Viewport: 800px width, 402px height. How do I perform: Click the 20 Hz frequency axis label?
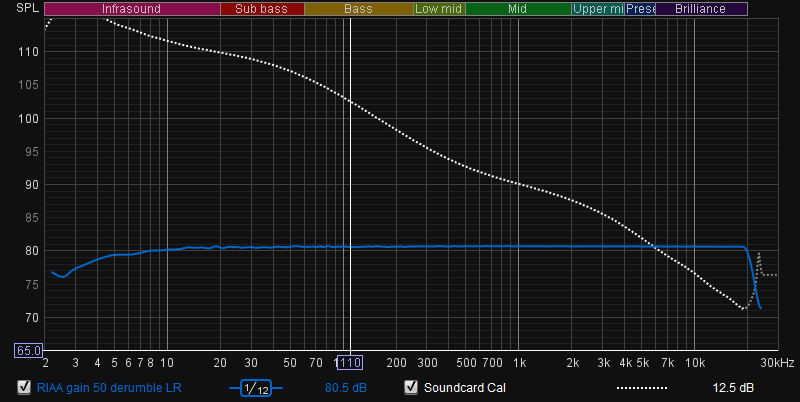pyautogui.click(x=220, y=363)
